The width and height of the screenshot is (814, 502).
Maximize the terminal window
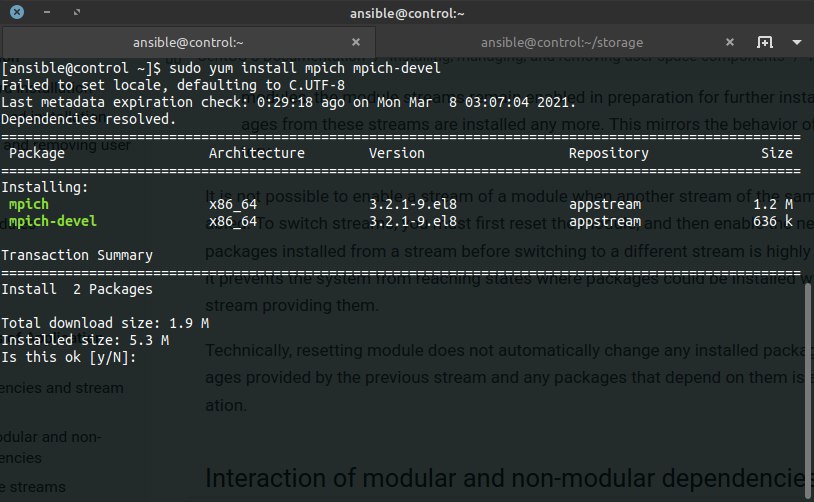tap(77, 11)
